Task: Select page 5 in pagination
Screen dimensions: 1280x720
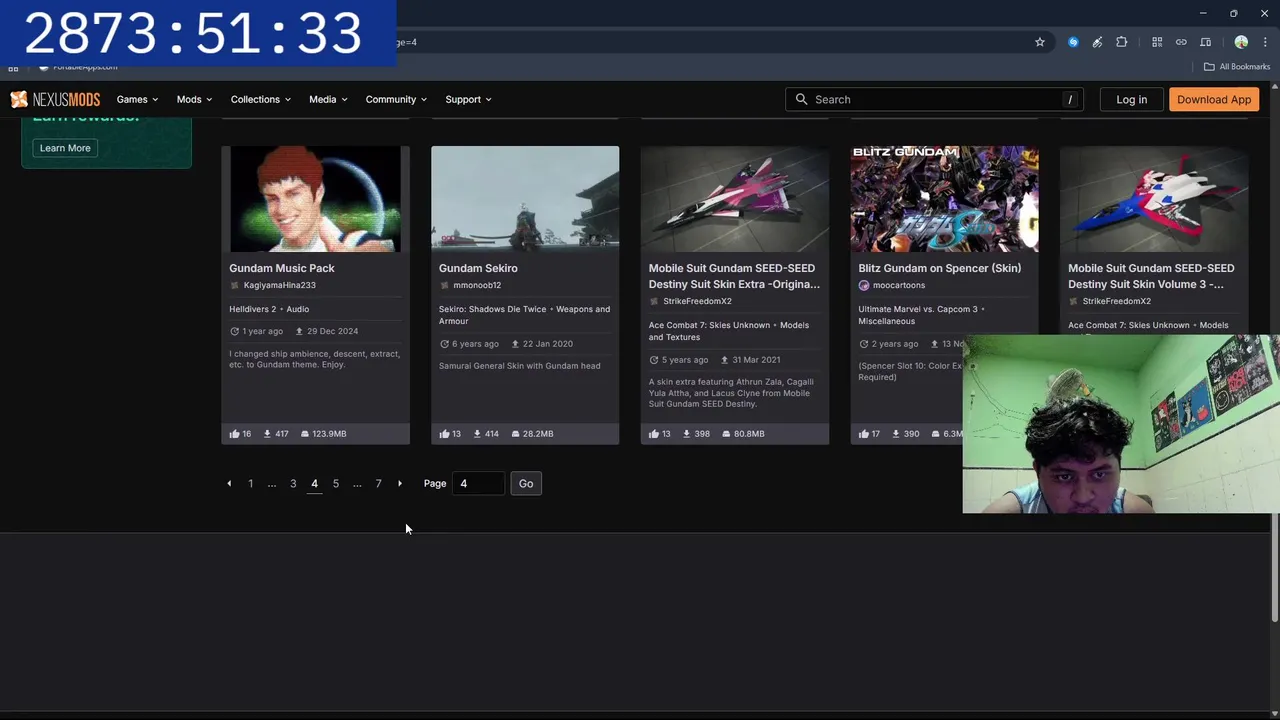Action: coord(336,483)
